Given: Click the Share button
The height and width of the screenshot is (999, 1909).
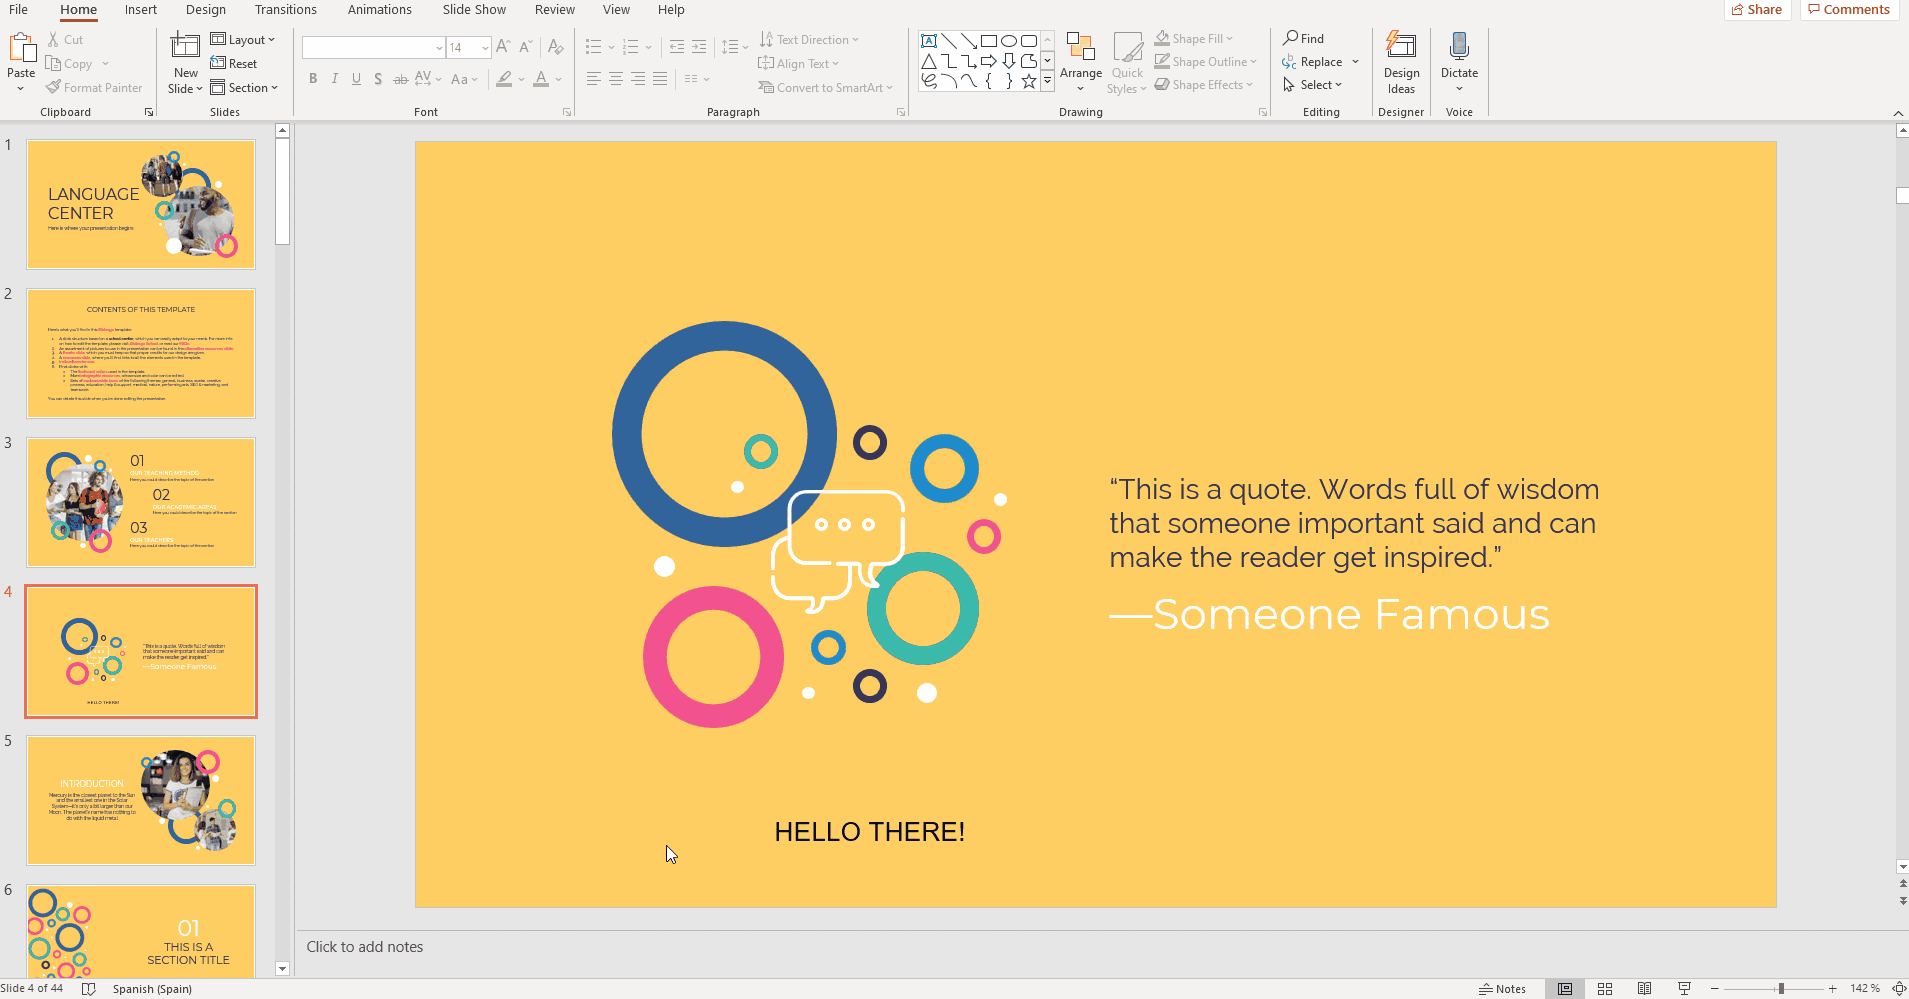Looking at the screenshot, I should [1757, 10].
